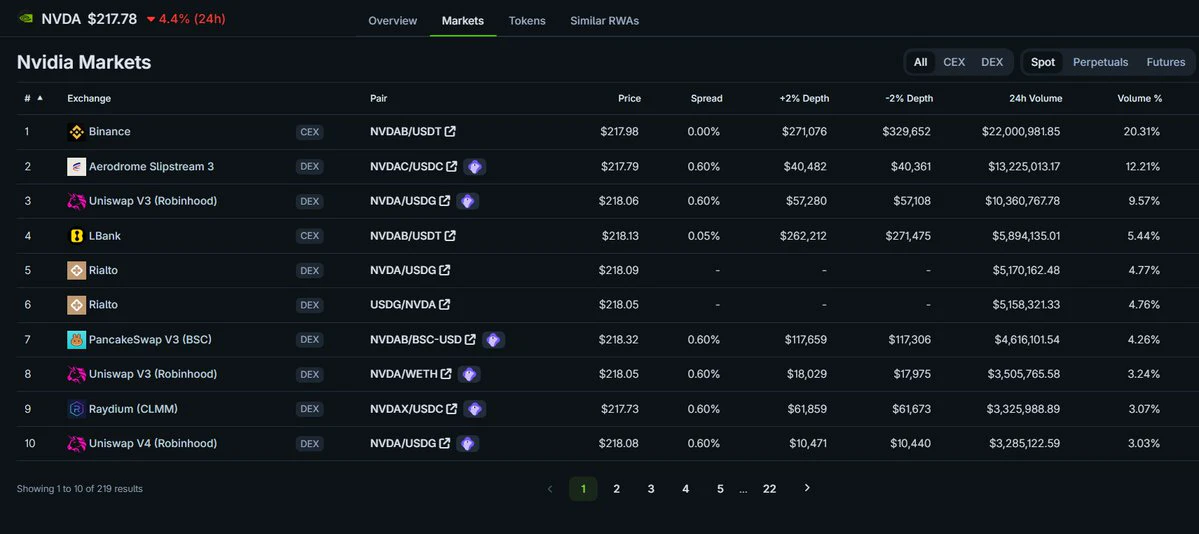Sort by Pair column header
Screen dimensions: 1199x534
tap(379, 99)
